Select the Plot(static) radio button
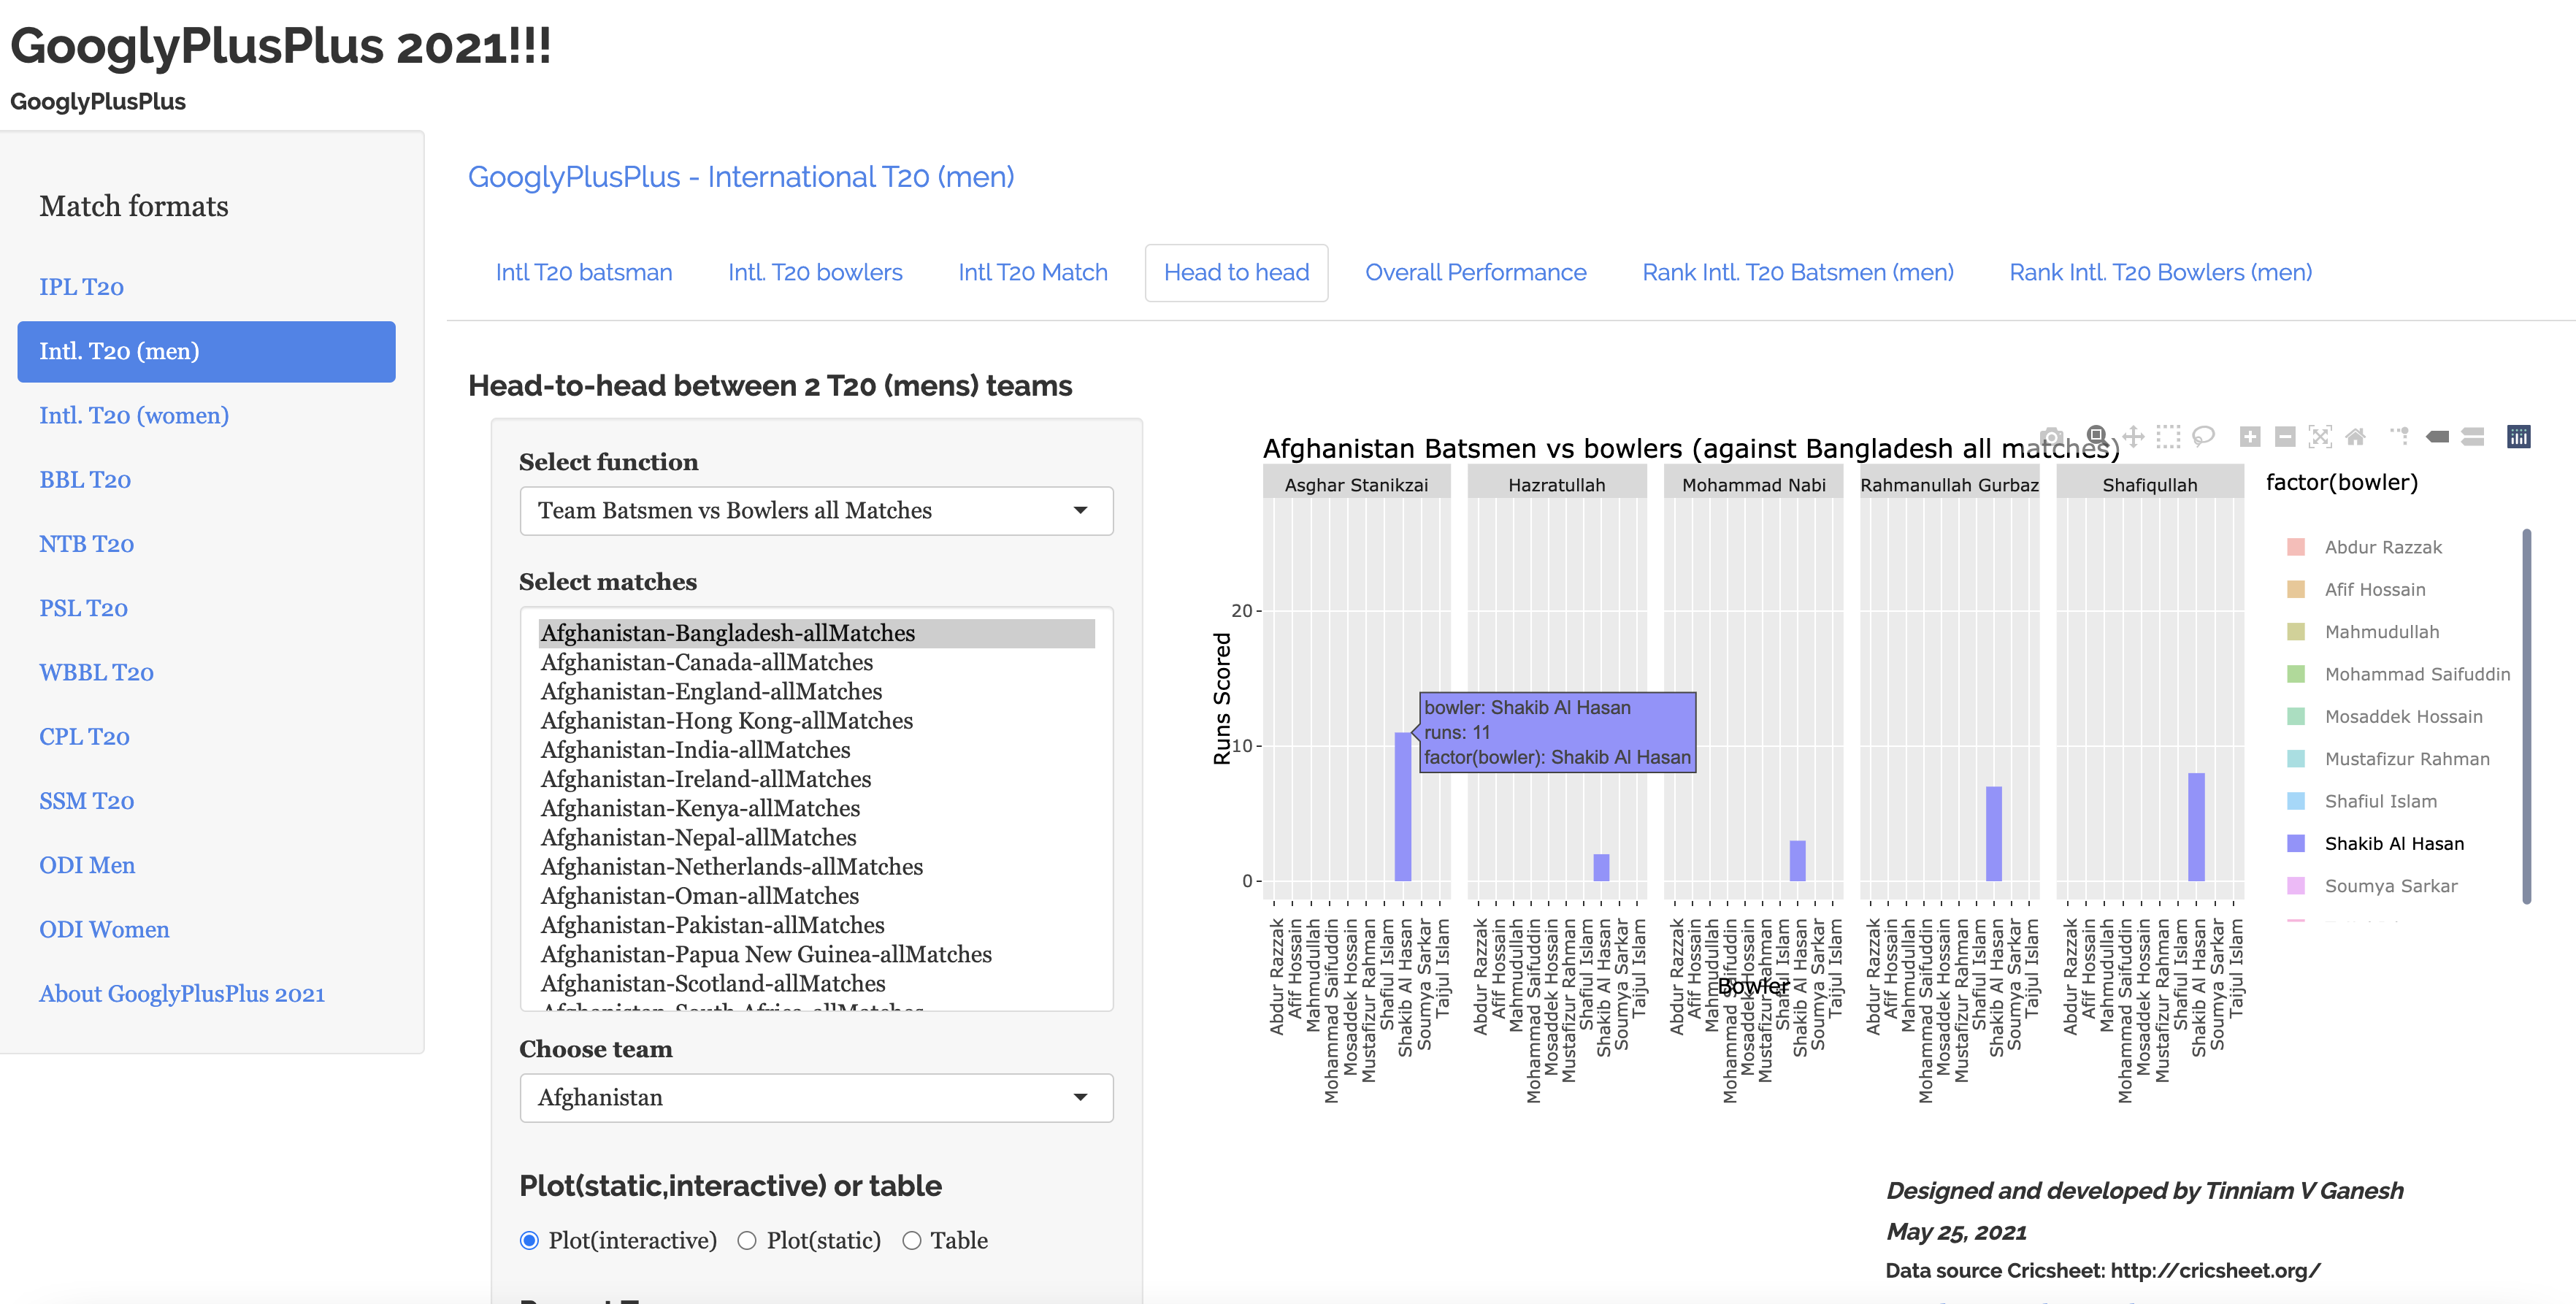 coord(747,1241)
